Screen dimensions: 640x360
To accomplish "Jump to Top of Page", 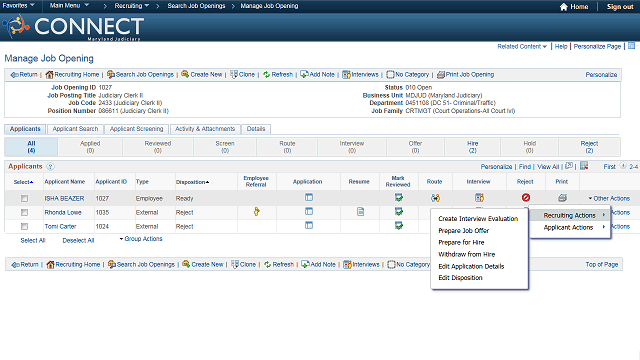I will [x=602, y=264].
